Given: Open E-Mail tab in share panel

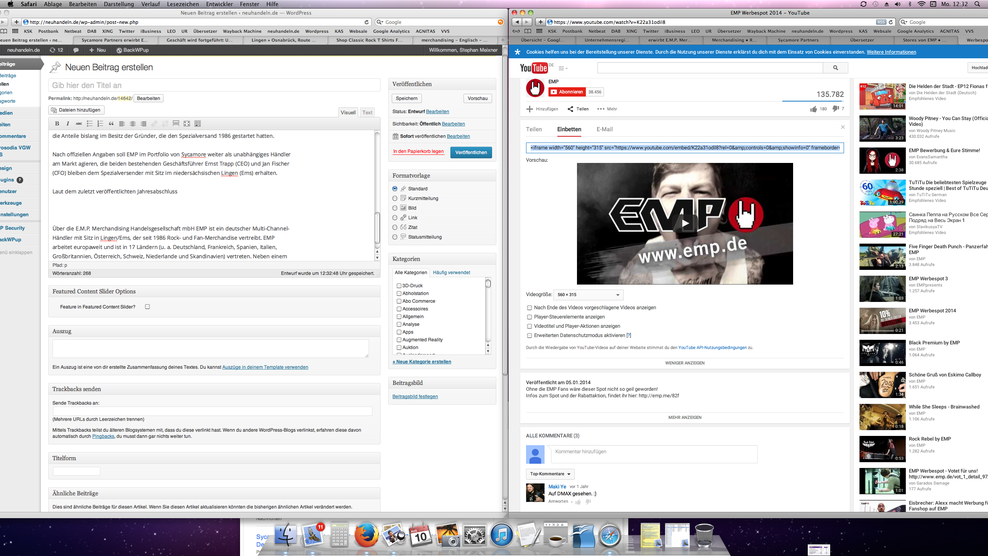Looking at the screenshot, I should (604, 129).
